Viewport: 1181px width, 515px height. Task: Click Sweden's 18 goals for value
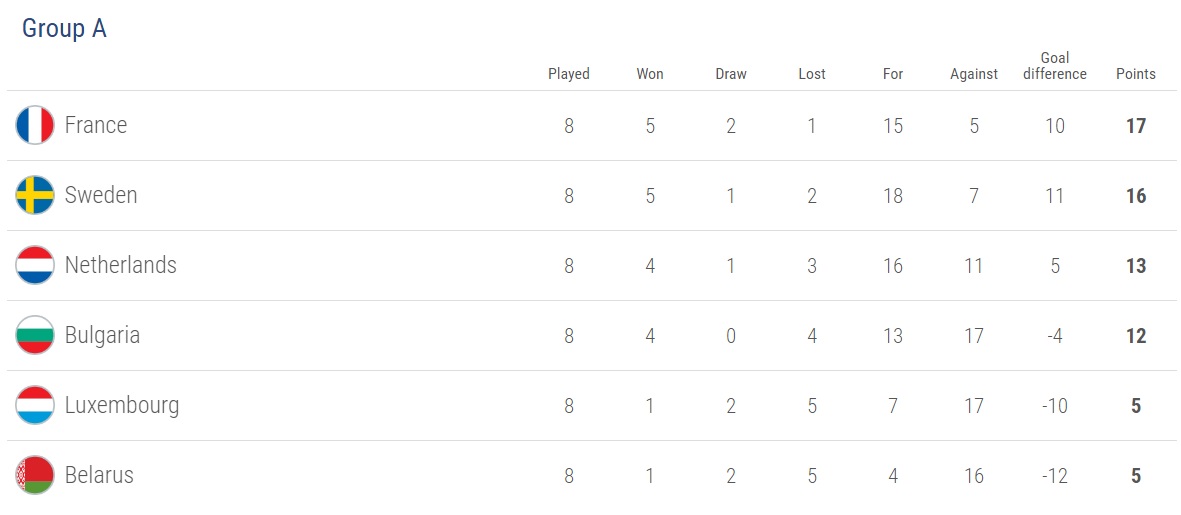tap(892, 196)
